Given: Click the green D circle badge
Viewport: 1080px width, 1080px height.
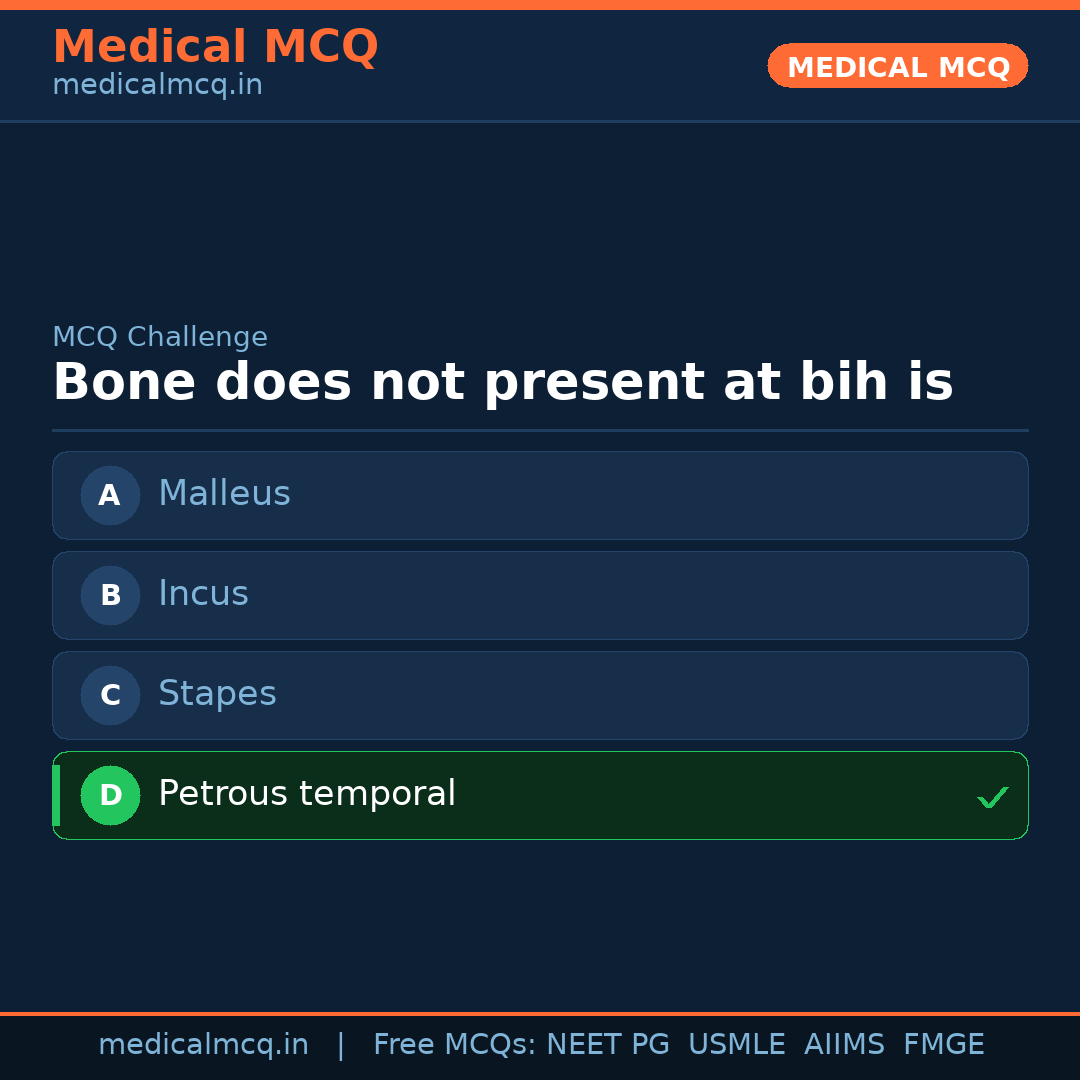Looking at the screenshot, I should tap(110, 795).
